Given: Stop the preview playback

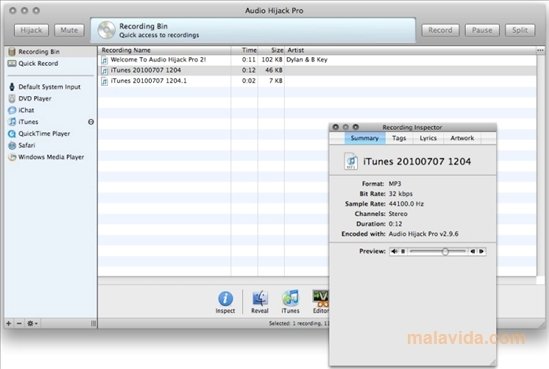Looking at the screenshot, I should point(403,251).
